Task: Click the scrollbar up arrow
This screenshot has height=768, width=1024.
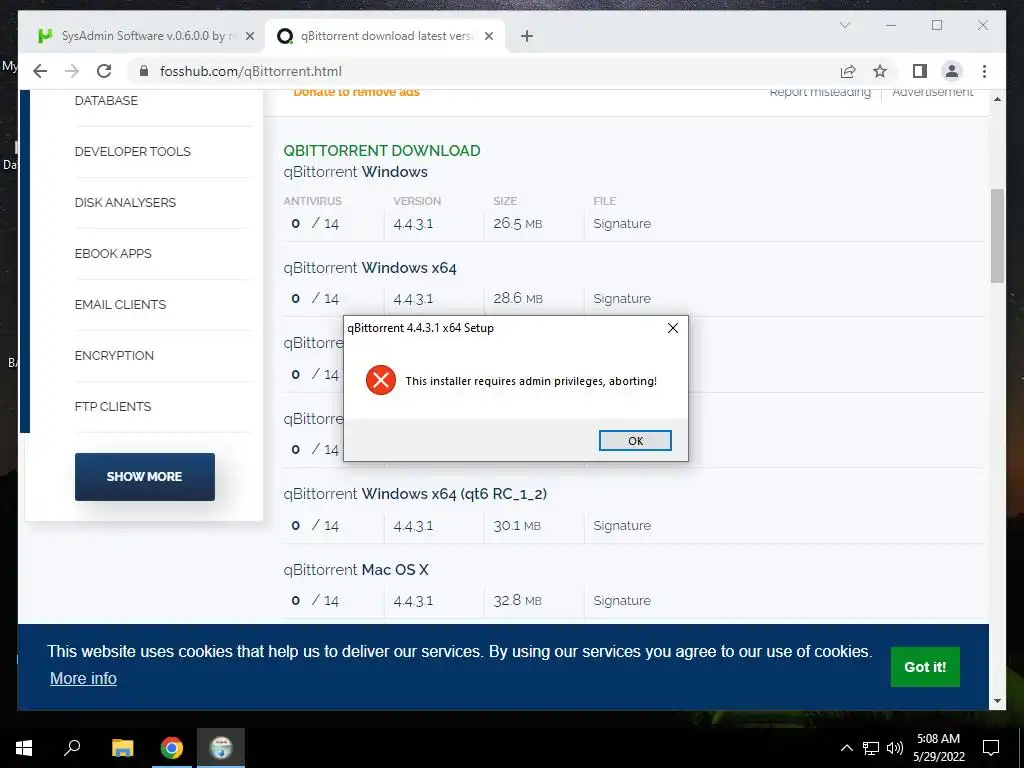Action: pos(997,99)
